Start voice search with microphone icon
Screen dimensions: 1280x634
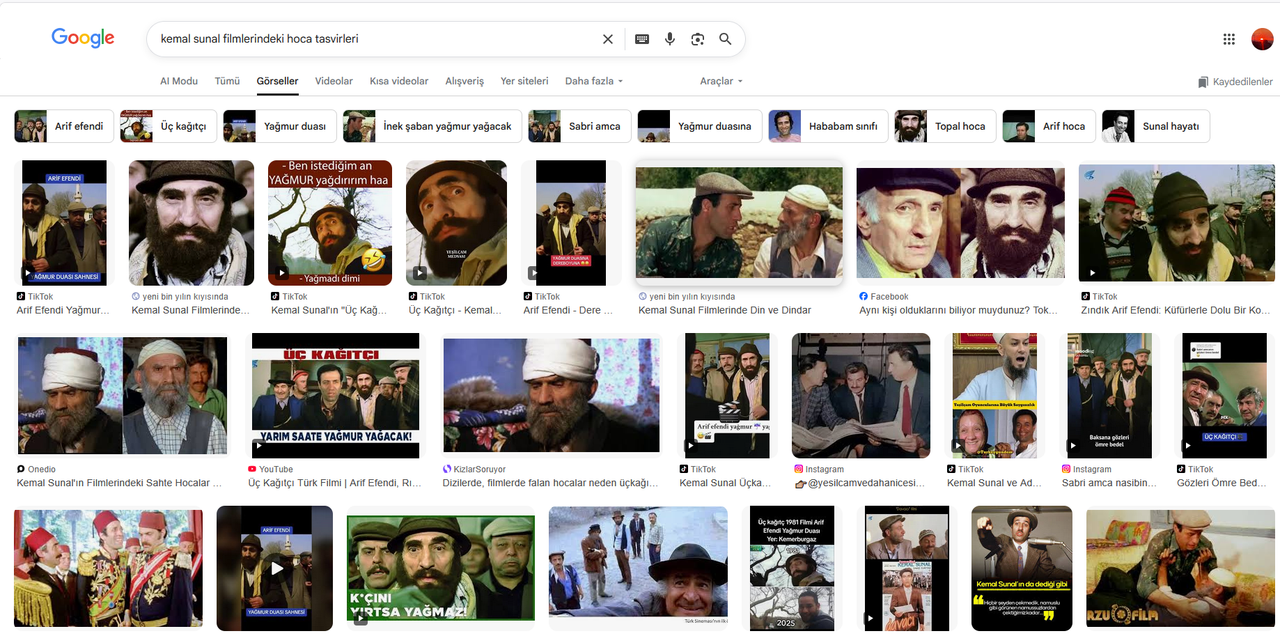click(670, 39)
